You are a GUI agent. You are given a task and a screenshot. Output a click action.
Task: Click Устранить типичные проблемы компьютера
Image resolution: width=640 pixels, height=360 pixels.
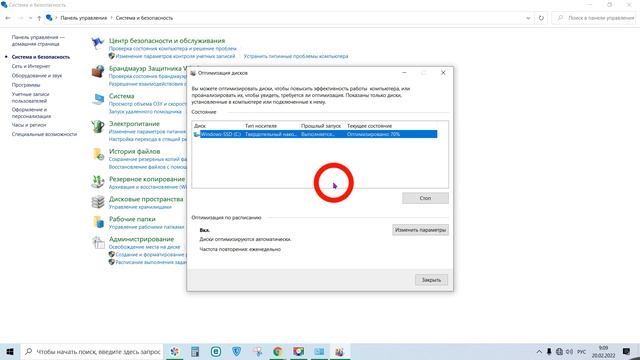coord(296,56)
